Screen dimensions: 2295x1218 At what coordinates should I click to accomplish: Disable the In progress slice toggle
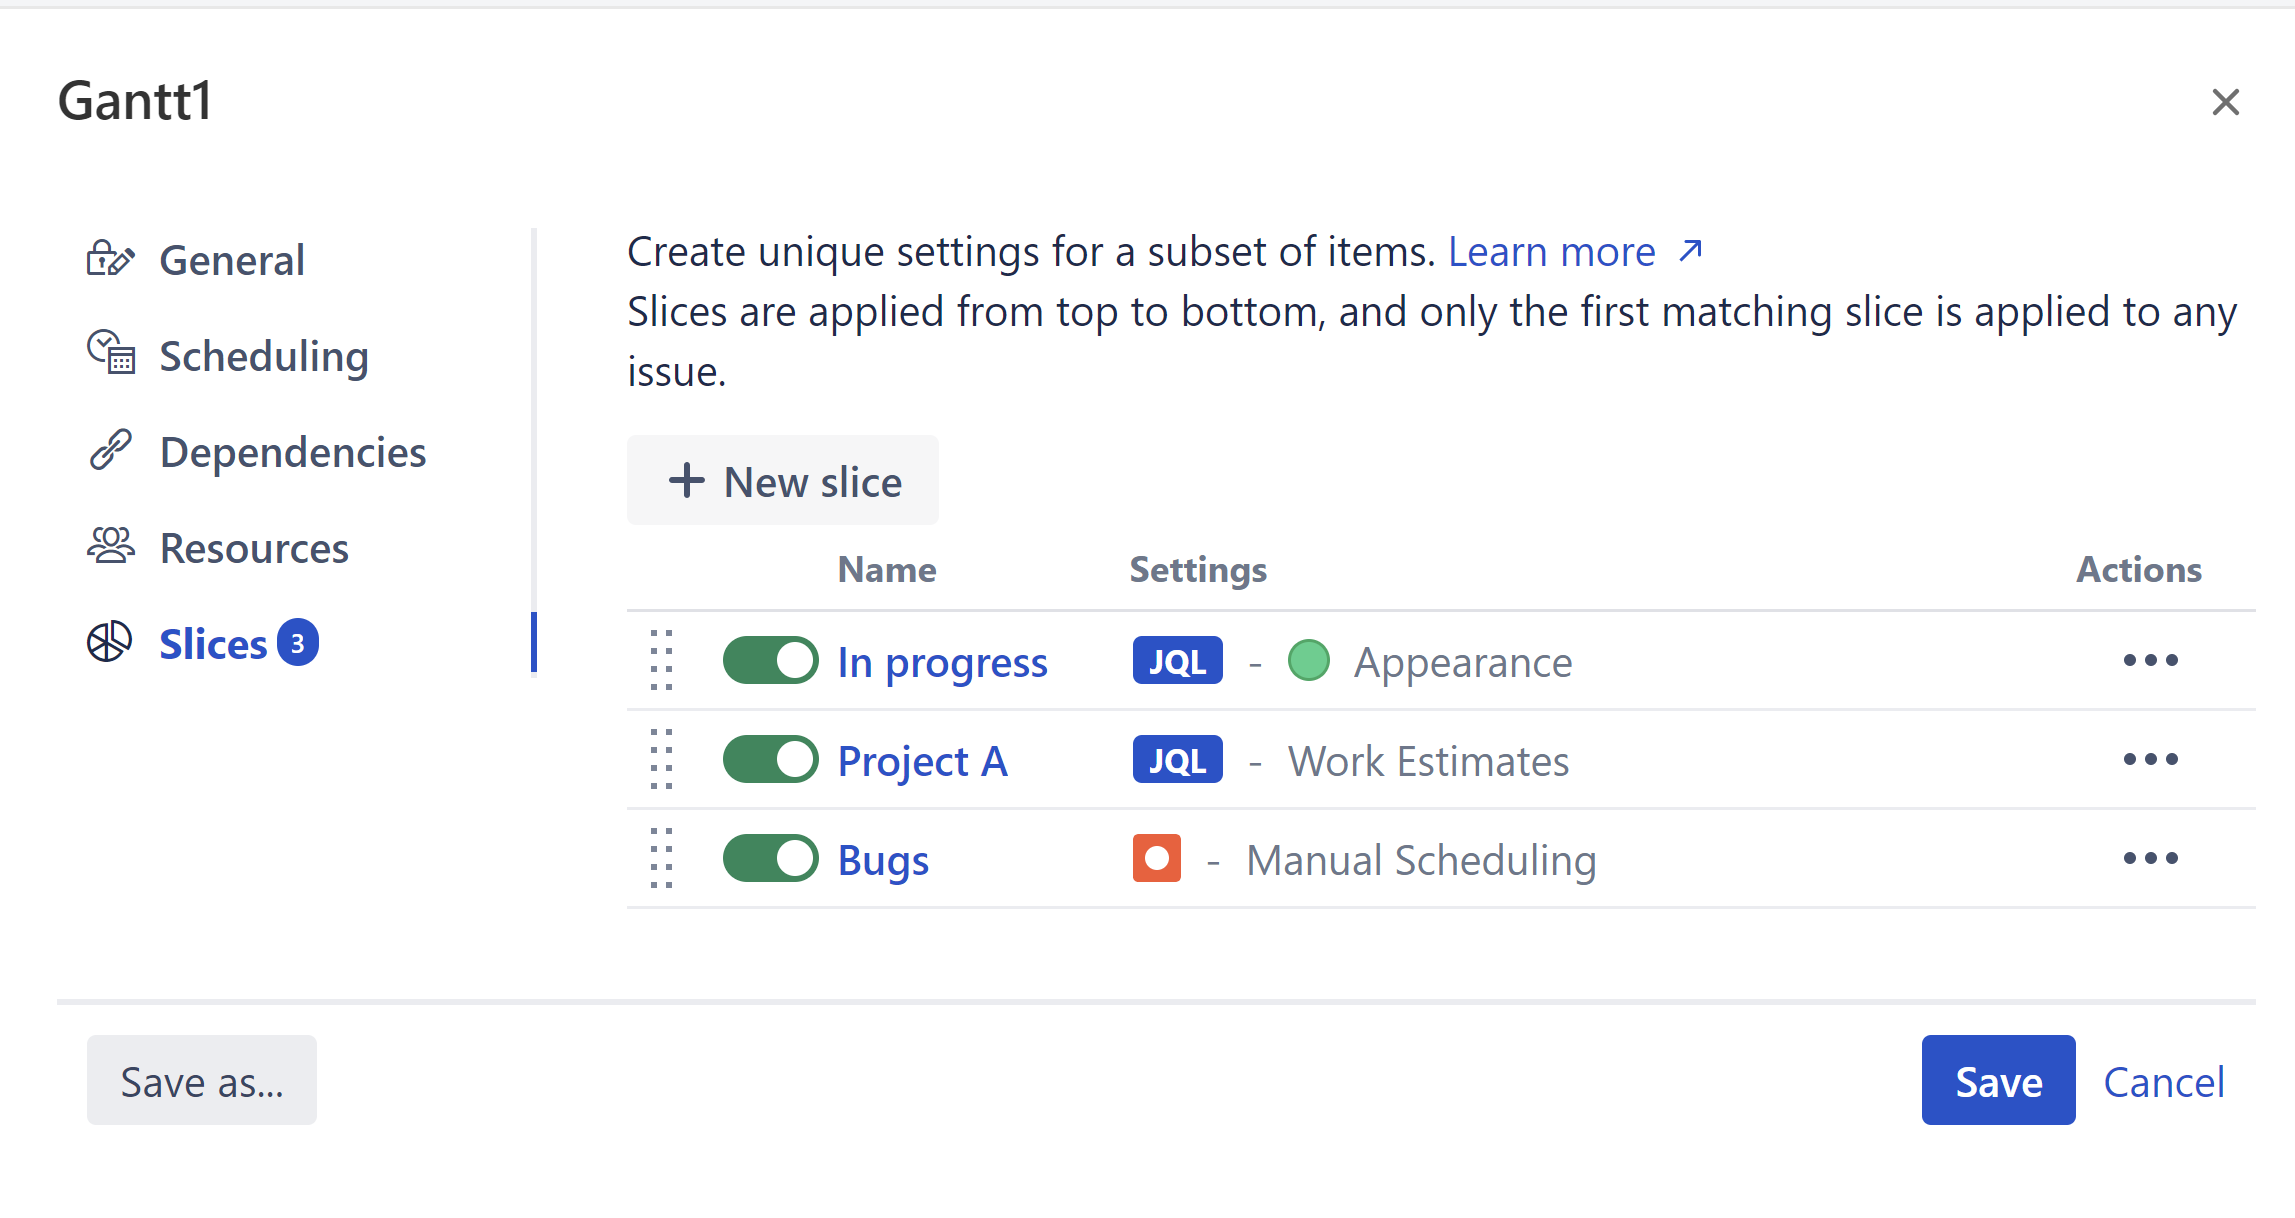click(x=770, y=660)
